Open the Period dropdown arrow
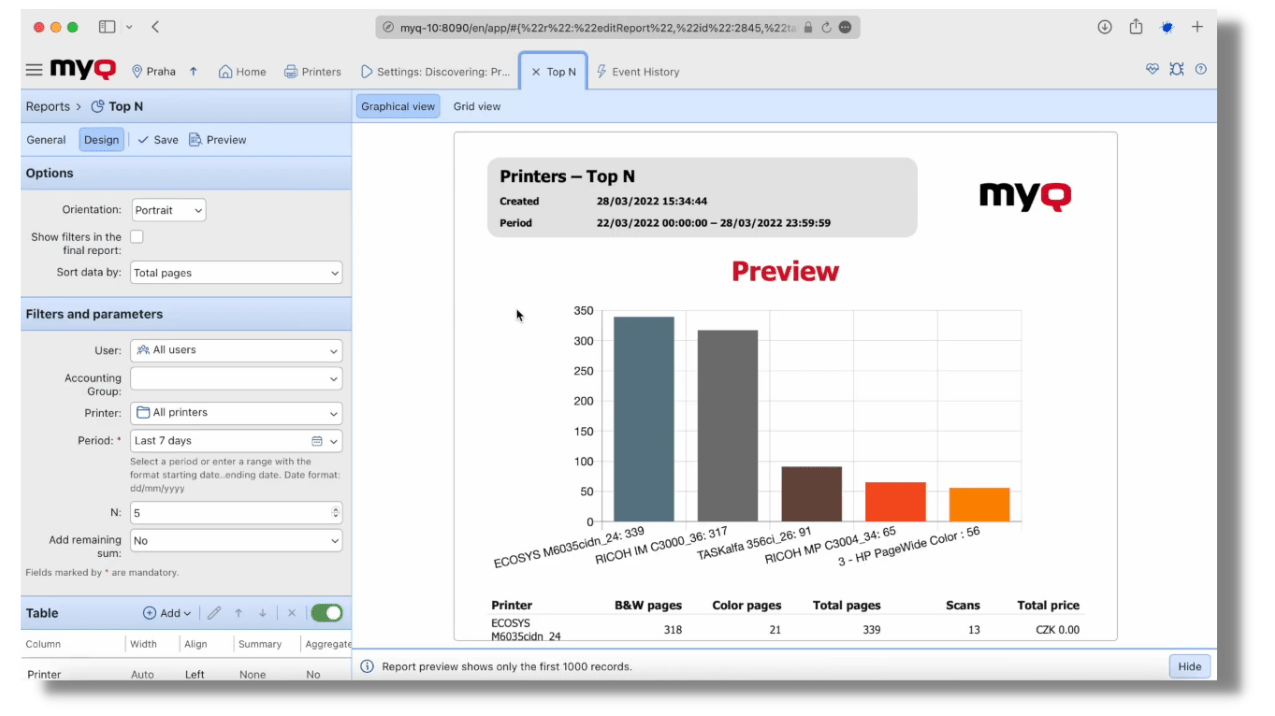1275x716 pixels. pyautogui.click(x=334, y=441)
